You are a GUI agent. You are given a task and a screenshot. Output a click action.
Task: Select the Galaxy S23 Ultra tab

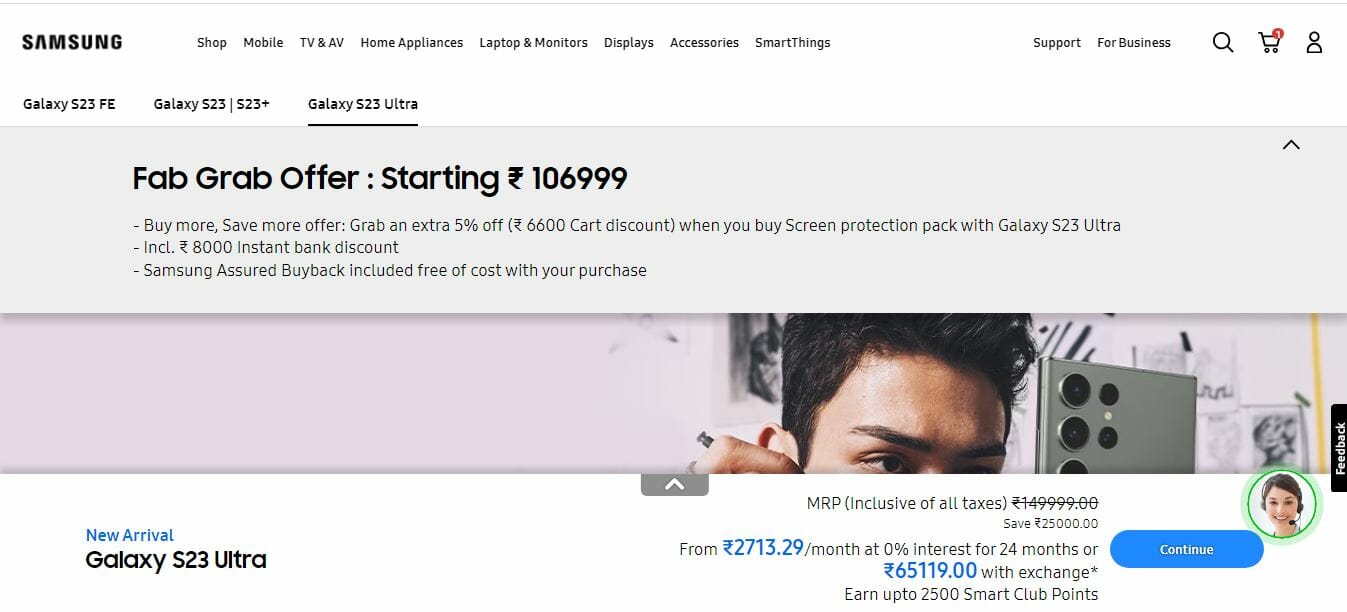click(363, 104)
